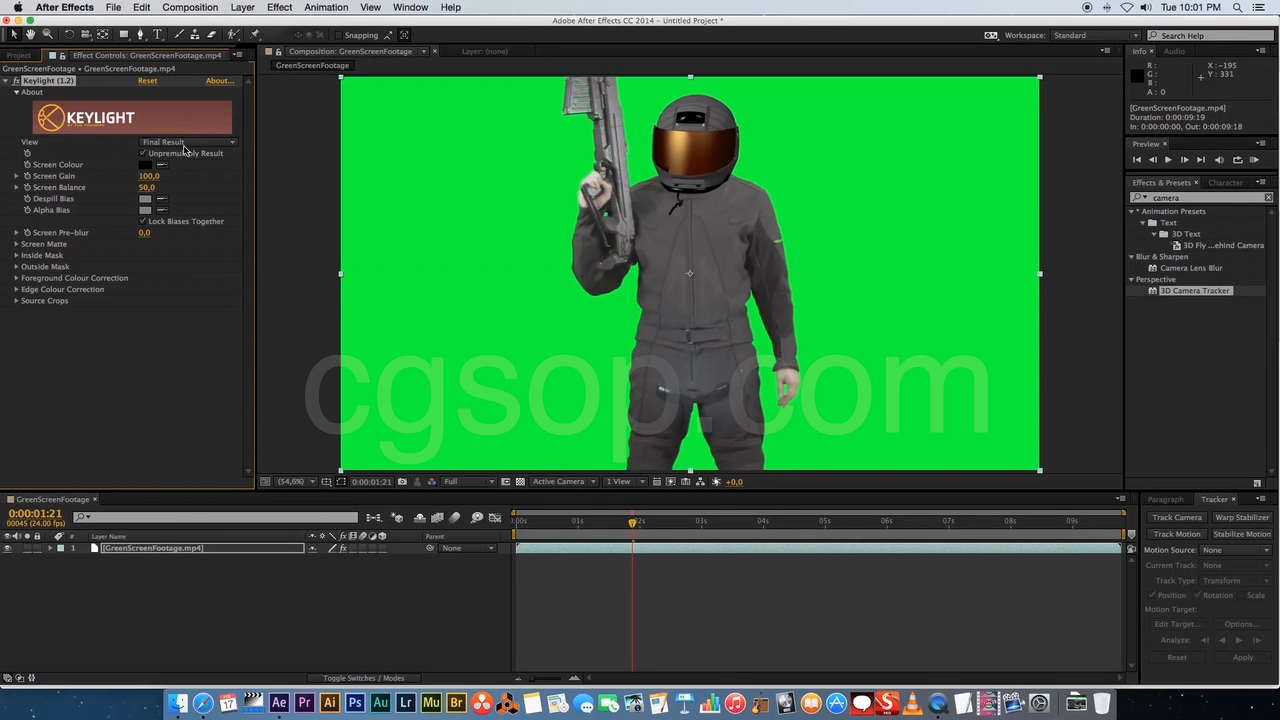Click Toggle Switches / Modes button

(364, 678)
